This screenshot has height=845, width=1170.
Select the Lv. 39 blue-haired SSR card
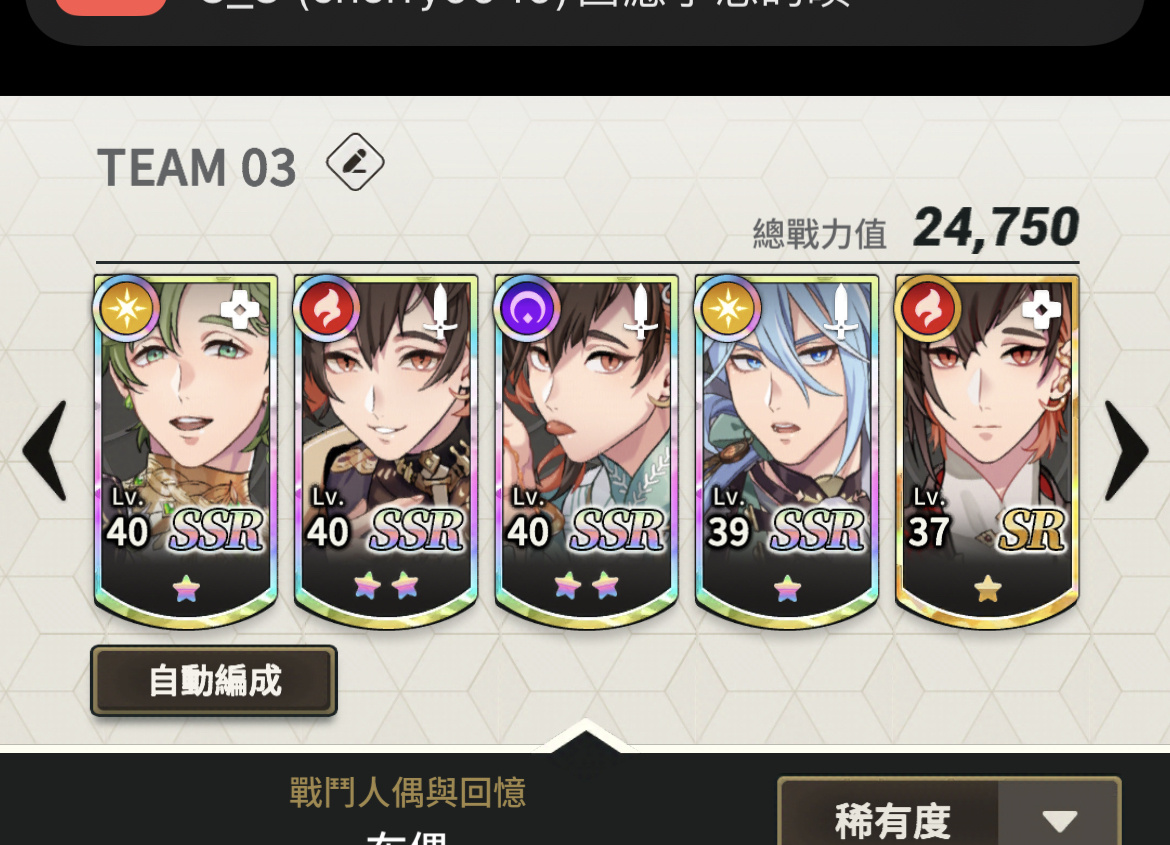click(x=786, y=451)
